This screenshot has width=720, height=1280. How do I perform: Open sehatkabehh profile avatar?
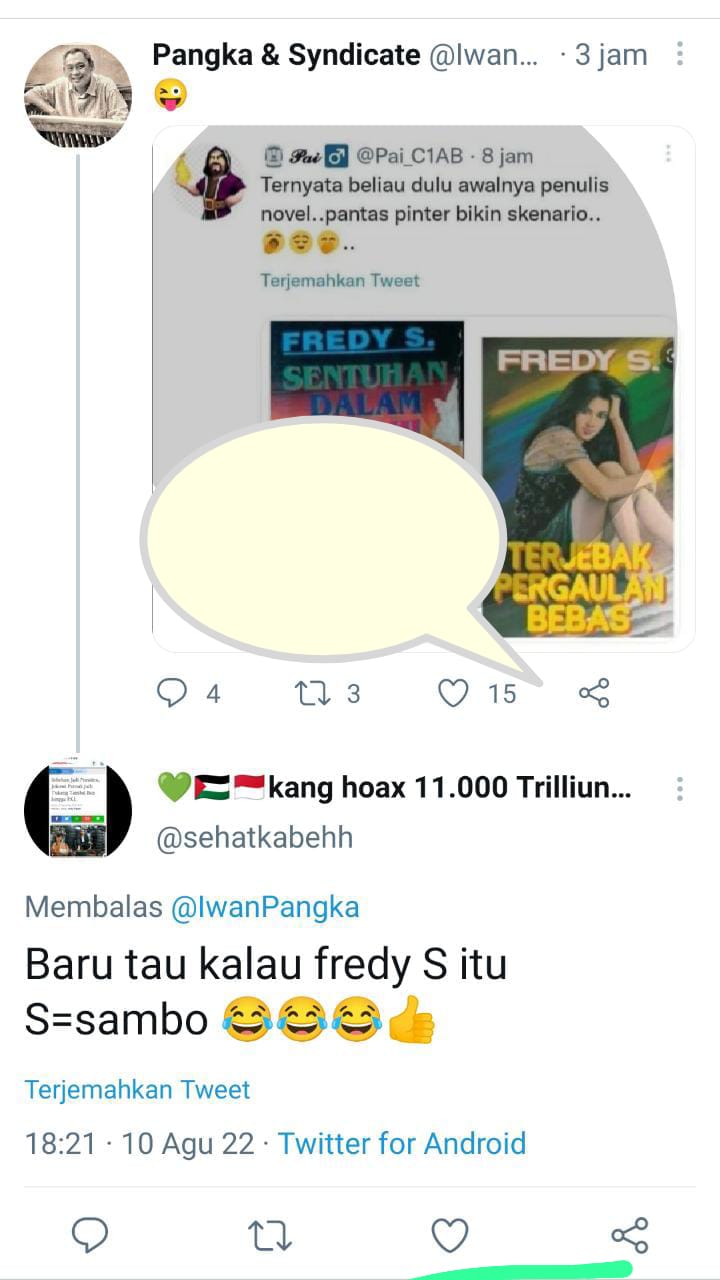point(77,808)
